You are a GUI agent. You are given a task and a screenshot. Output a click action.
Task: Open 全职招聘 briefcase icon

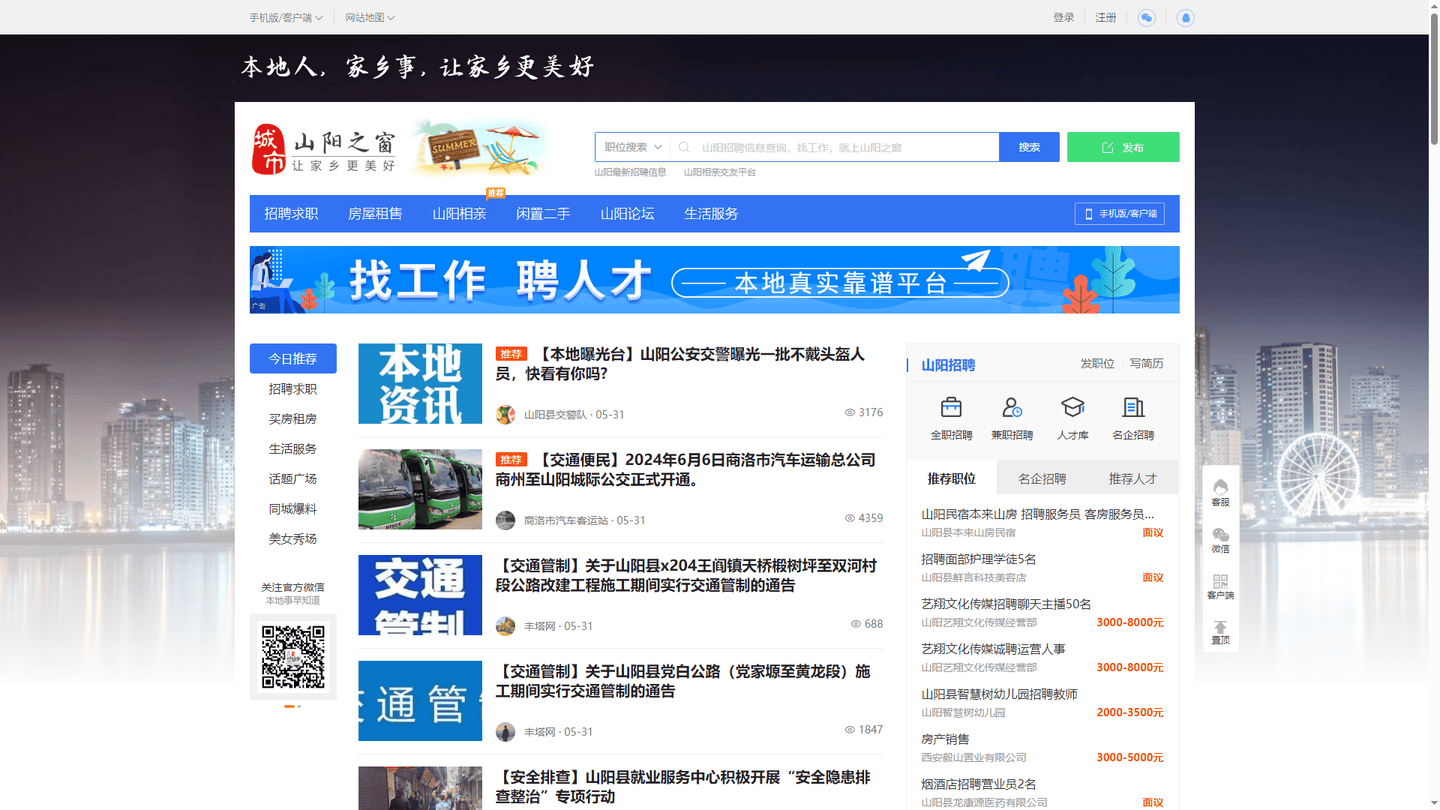coord(951,407)
